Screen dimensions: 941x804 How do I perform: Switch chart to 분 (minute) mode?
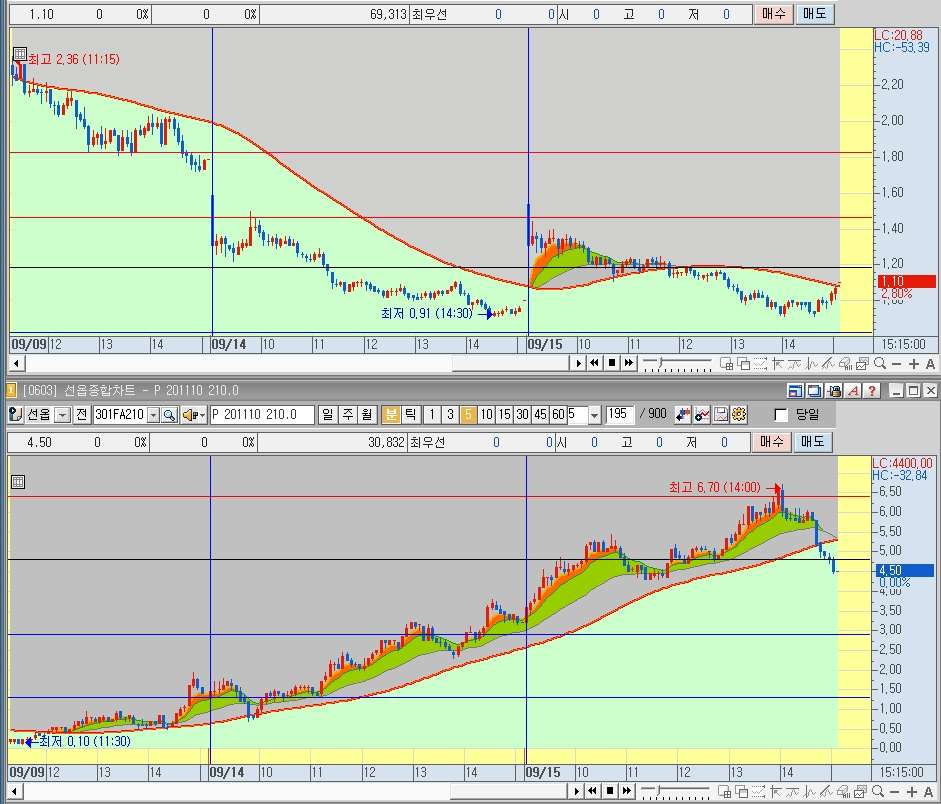(x=391, y=415)
